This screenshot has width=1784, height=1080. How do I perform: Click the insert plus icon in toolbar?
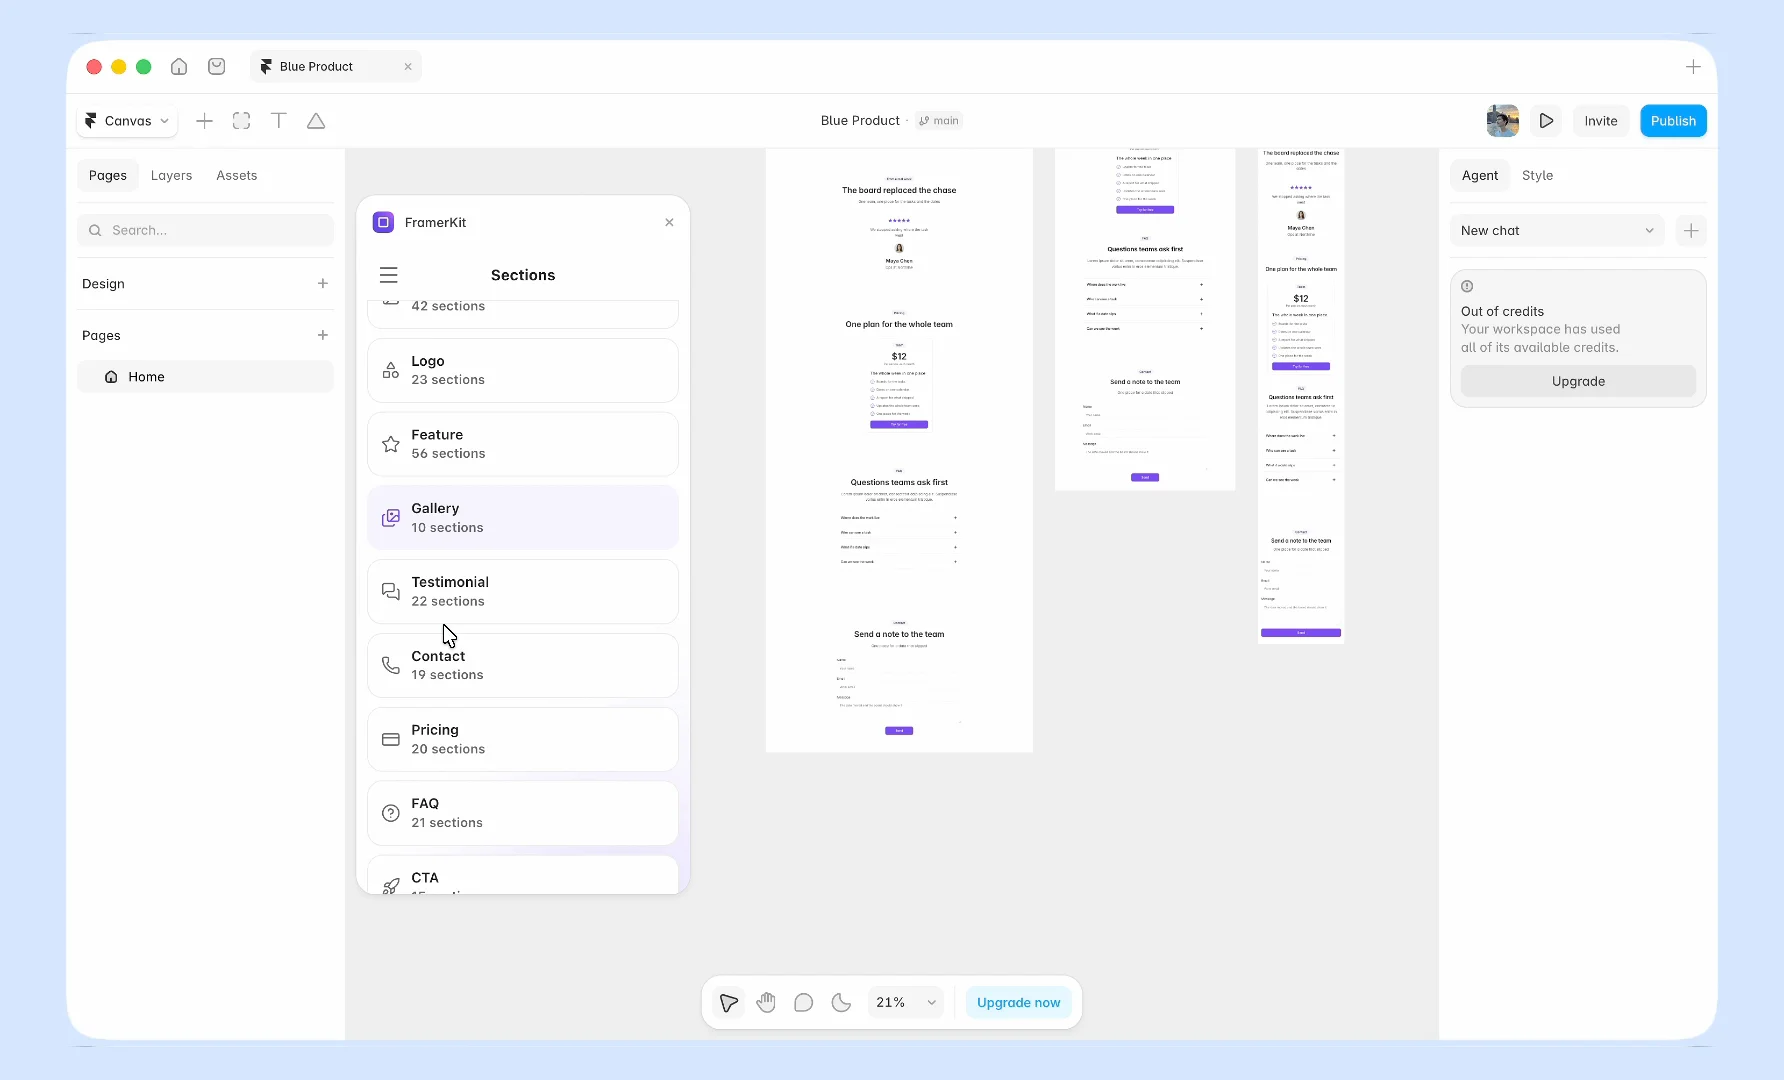click(204, 121)
